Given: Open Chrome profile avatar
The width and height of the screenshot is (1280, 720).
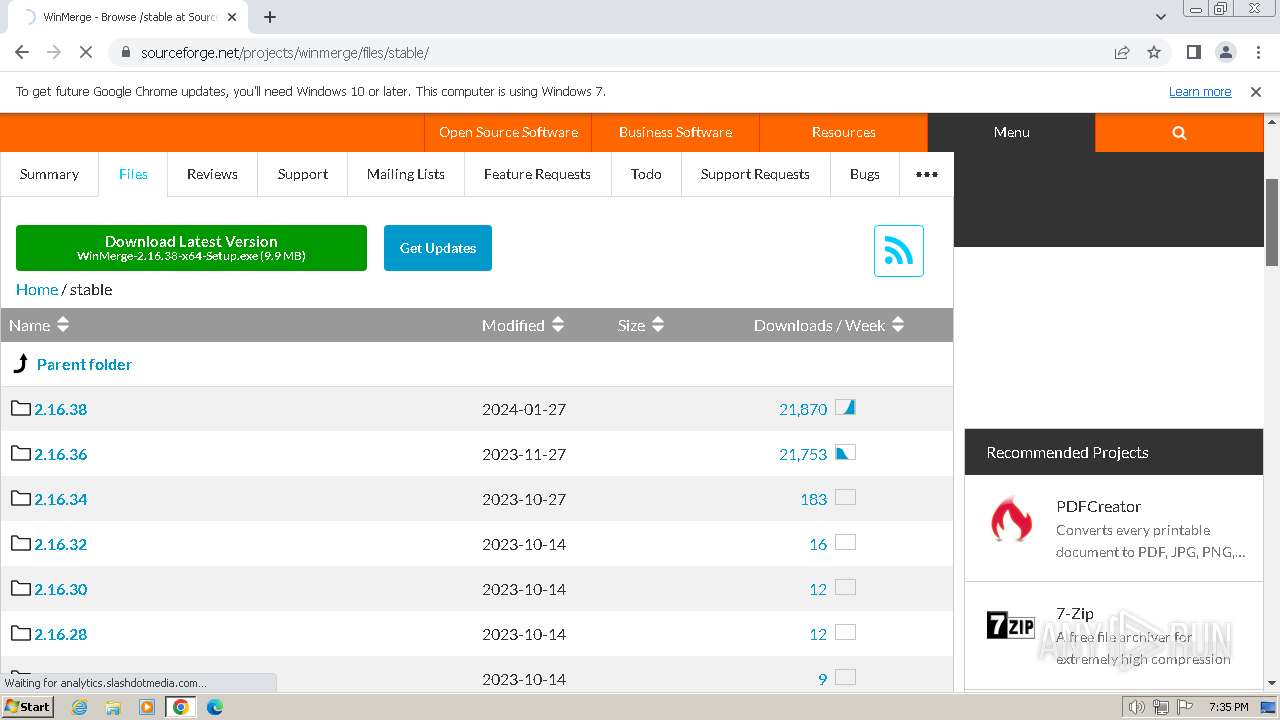Looking at the screenshot, I should [x=1225, y=52].
